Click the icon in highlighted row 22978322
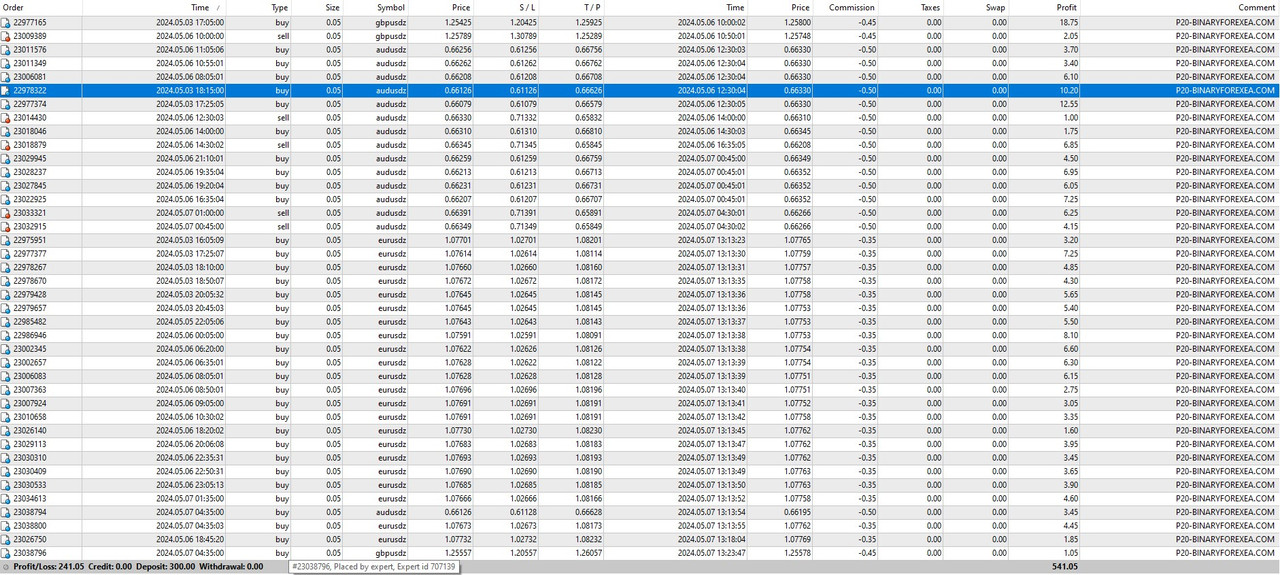The height and width of the screenshot is (575, 1280). click(x=6, y=90)
